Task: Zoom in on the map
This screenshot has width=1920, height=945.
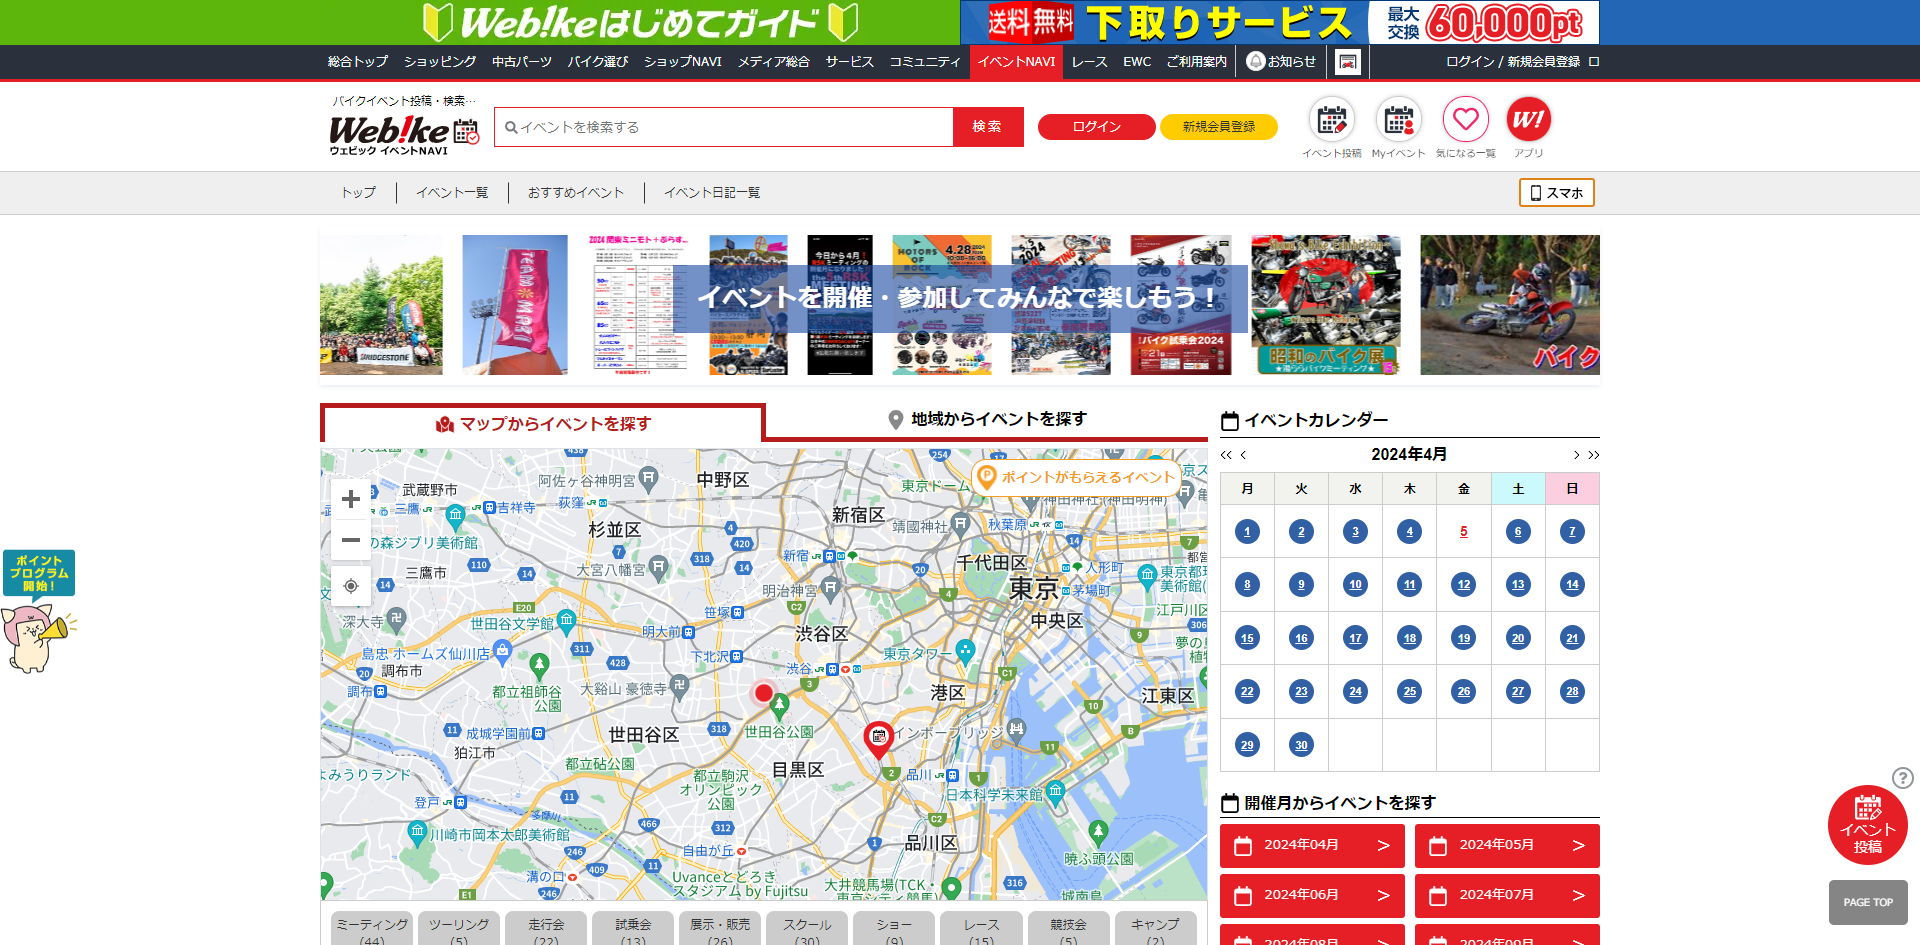Action: tap(351, 499)
